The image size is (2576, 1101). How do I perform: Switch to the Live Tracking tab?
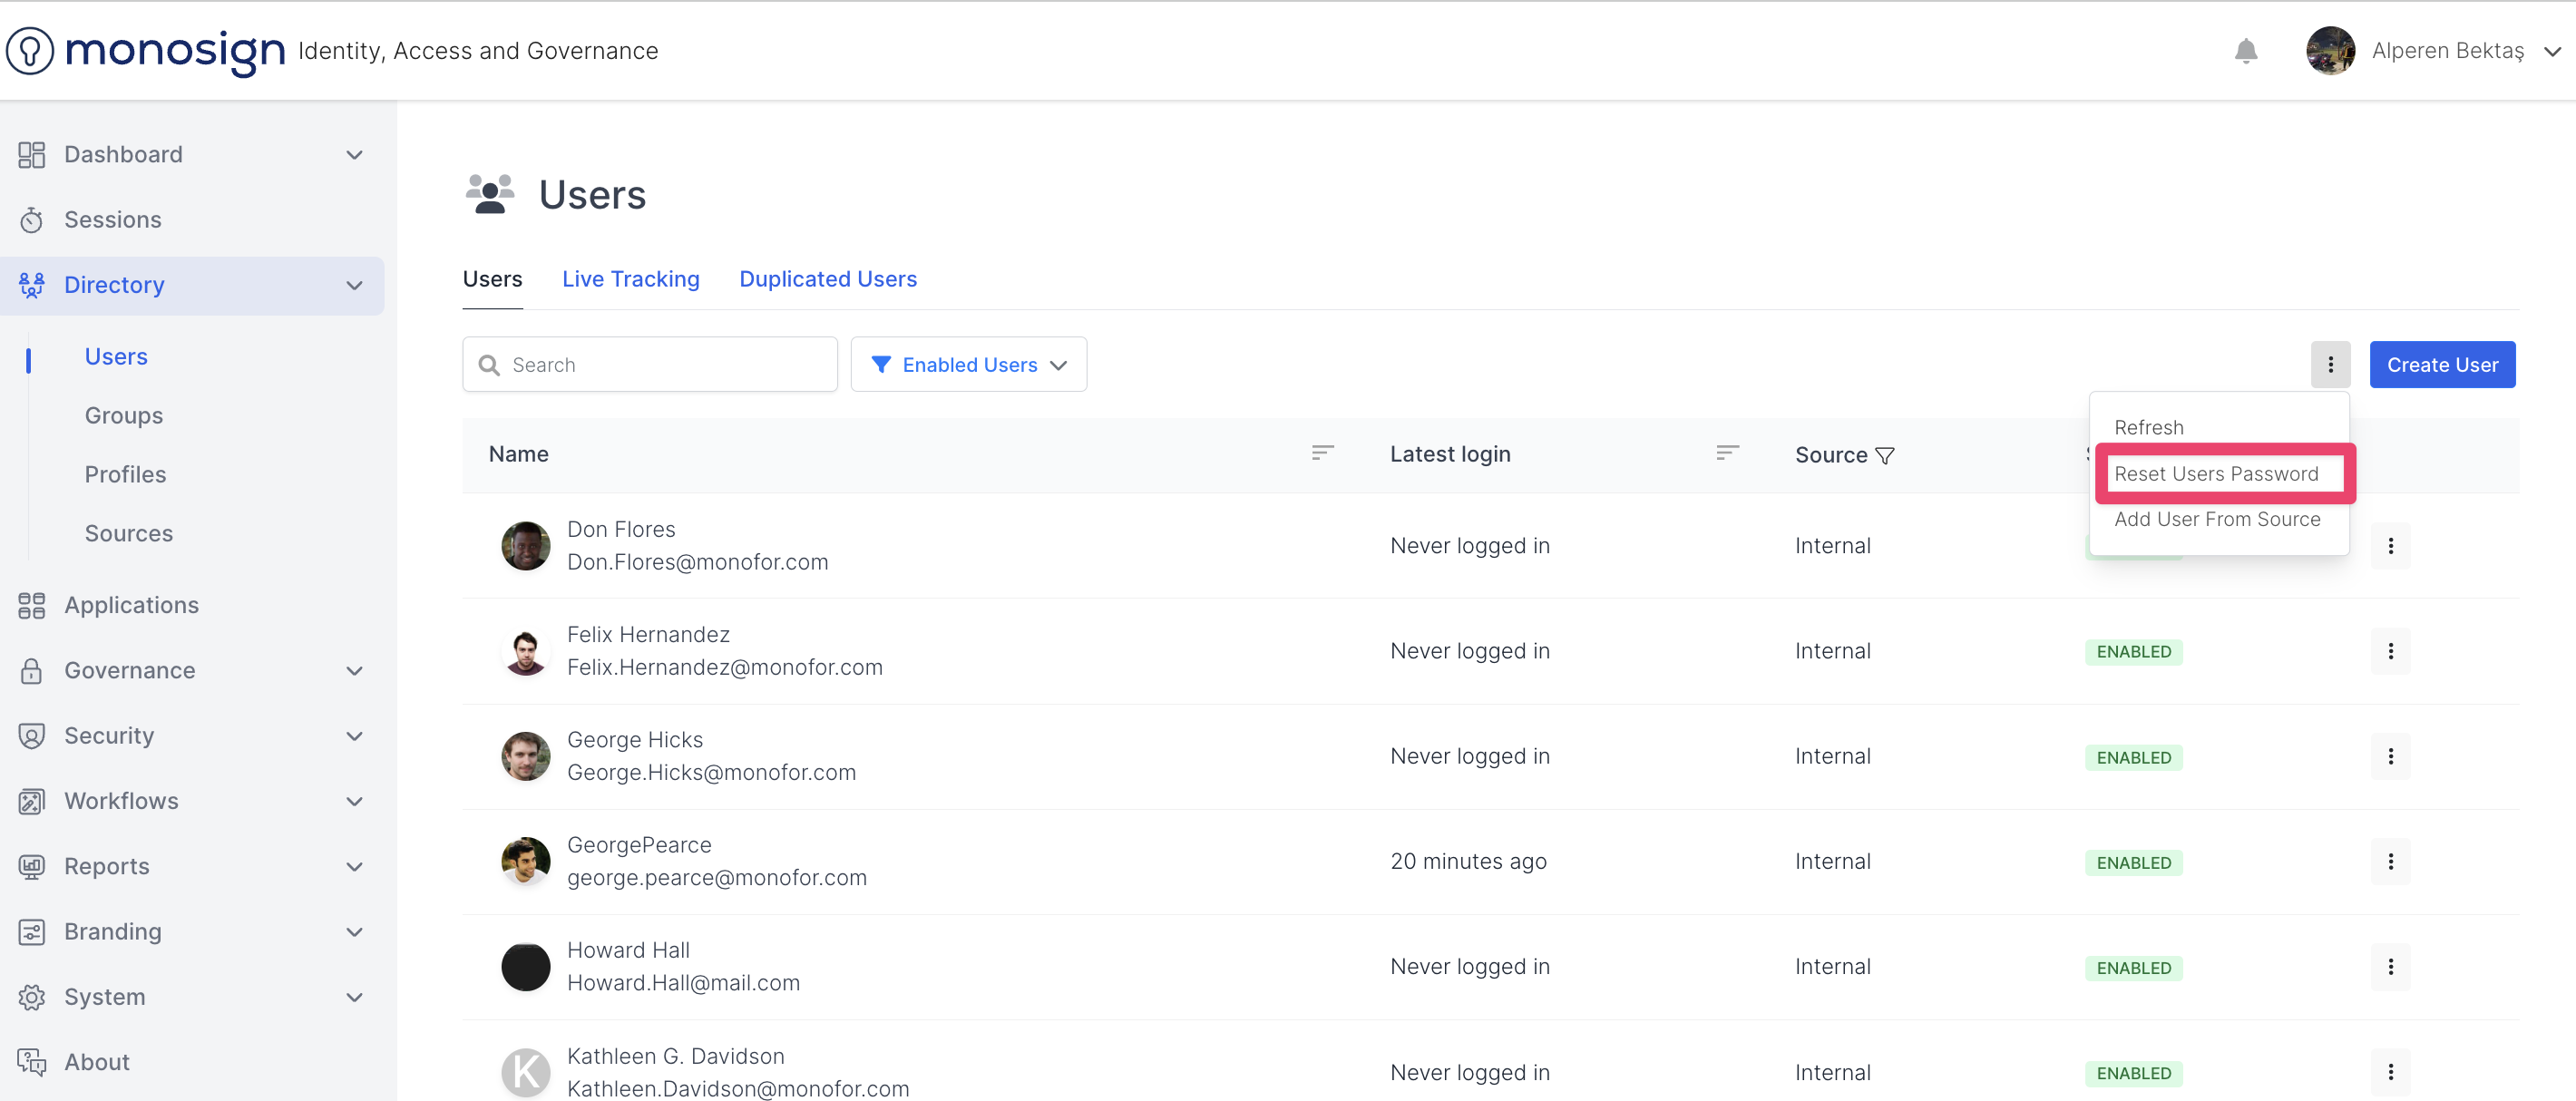pyautogui.click(x=630, y=279)
